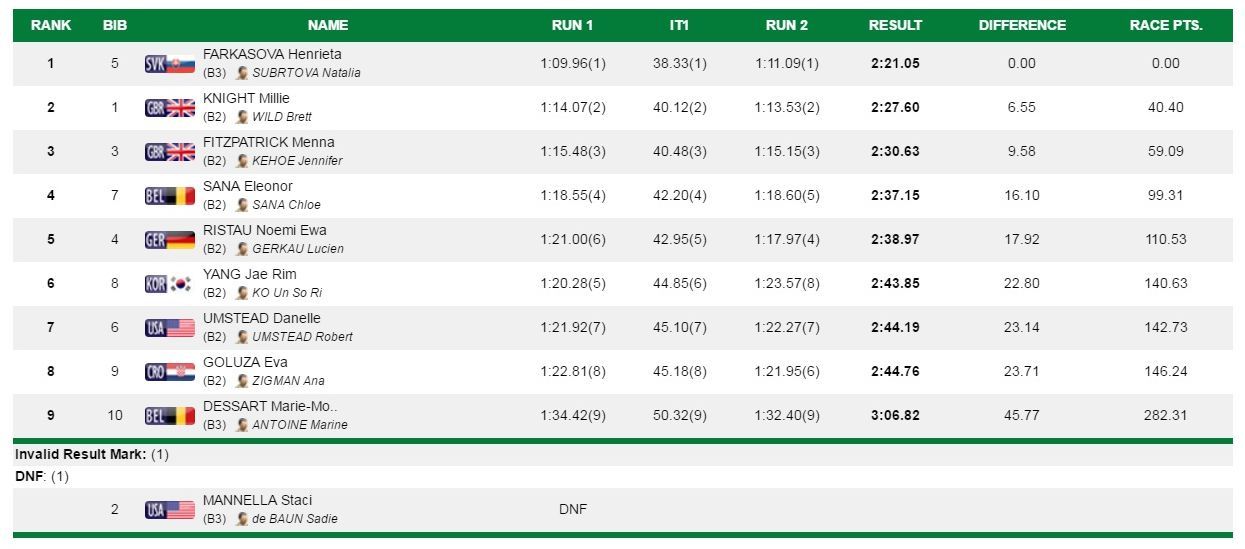Open athlete Farkasova Henrieta's name link
This screenshot has width=1245, height=549.
(272, 54)
